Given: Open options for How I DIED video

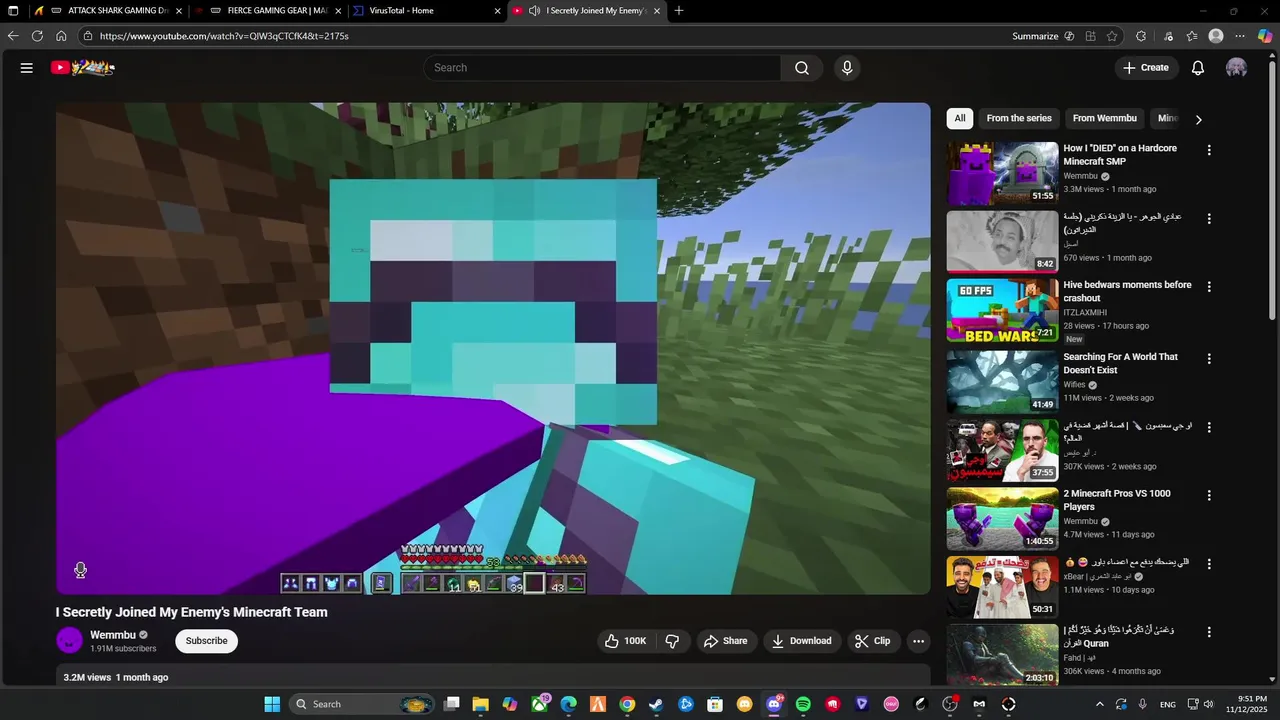Looking at the screenshot, I should 1209,150.
